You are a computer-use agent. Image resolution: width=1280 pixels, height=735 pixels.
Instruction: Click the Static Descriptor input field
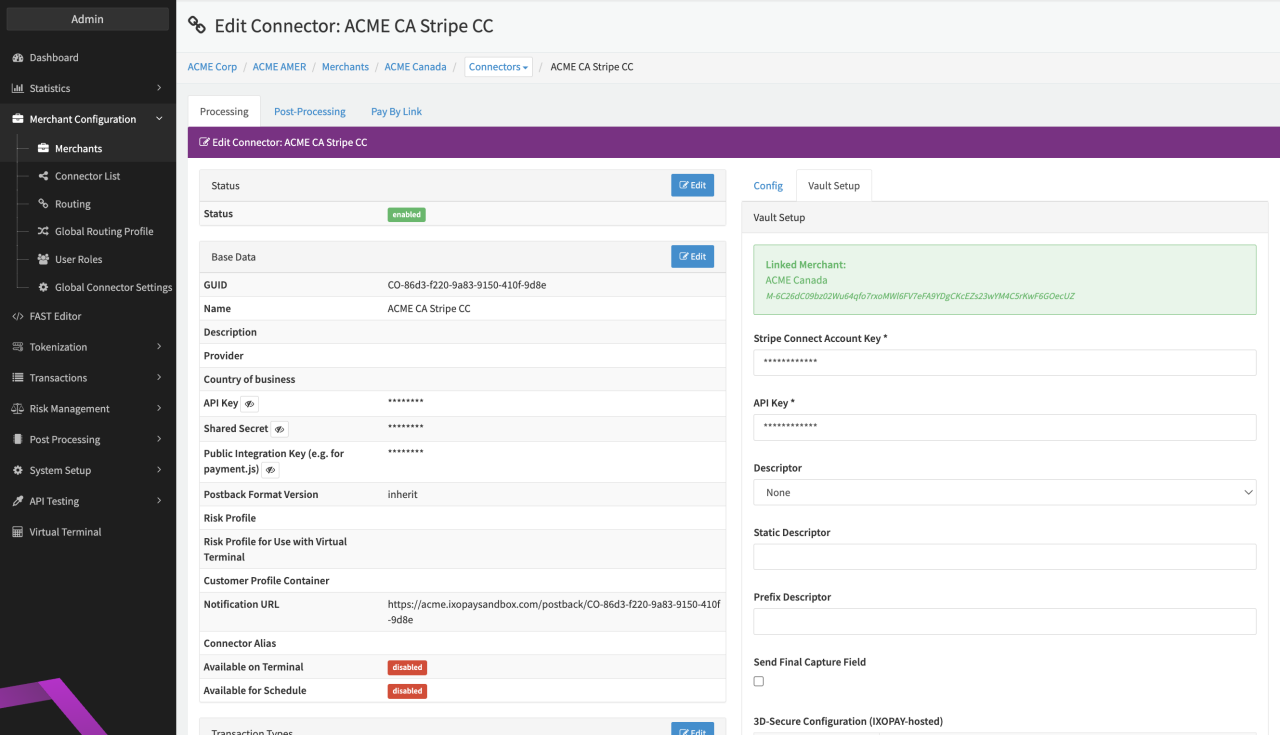(x=1004, y=557)
